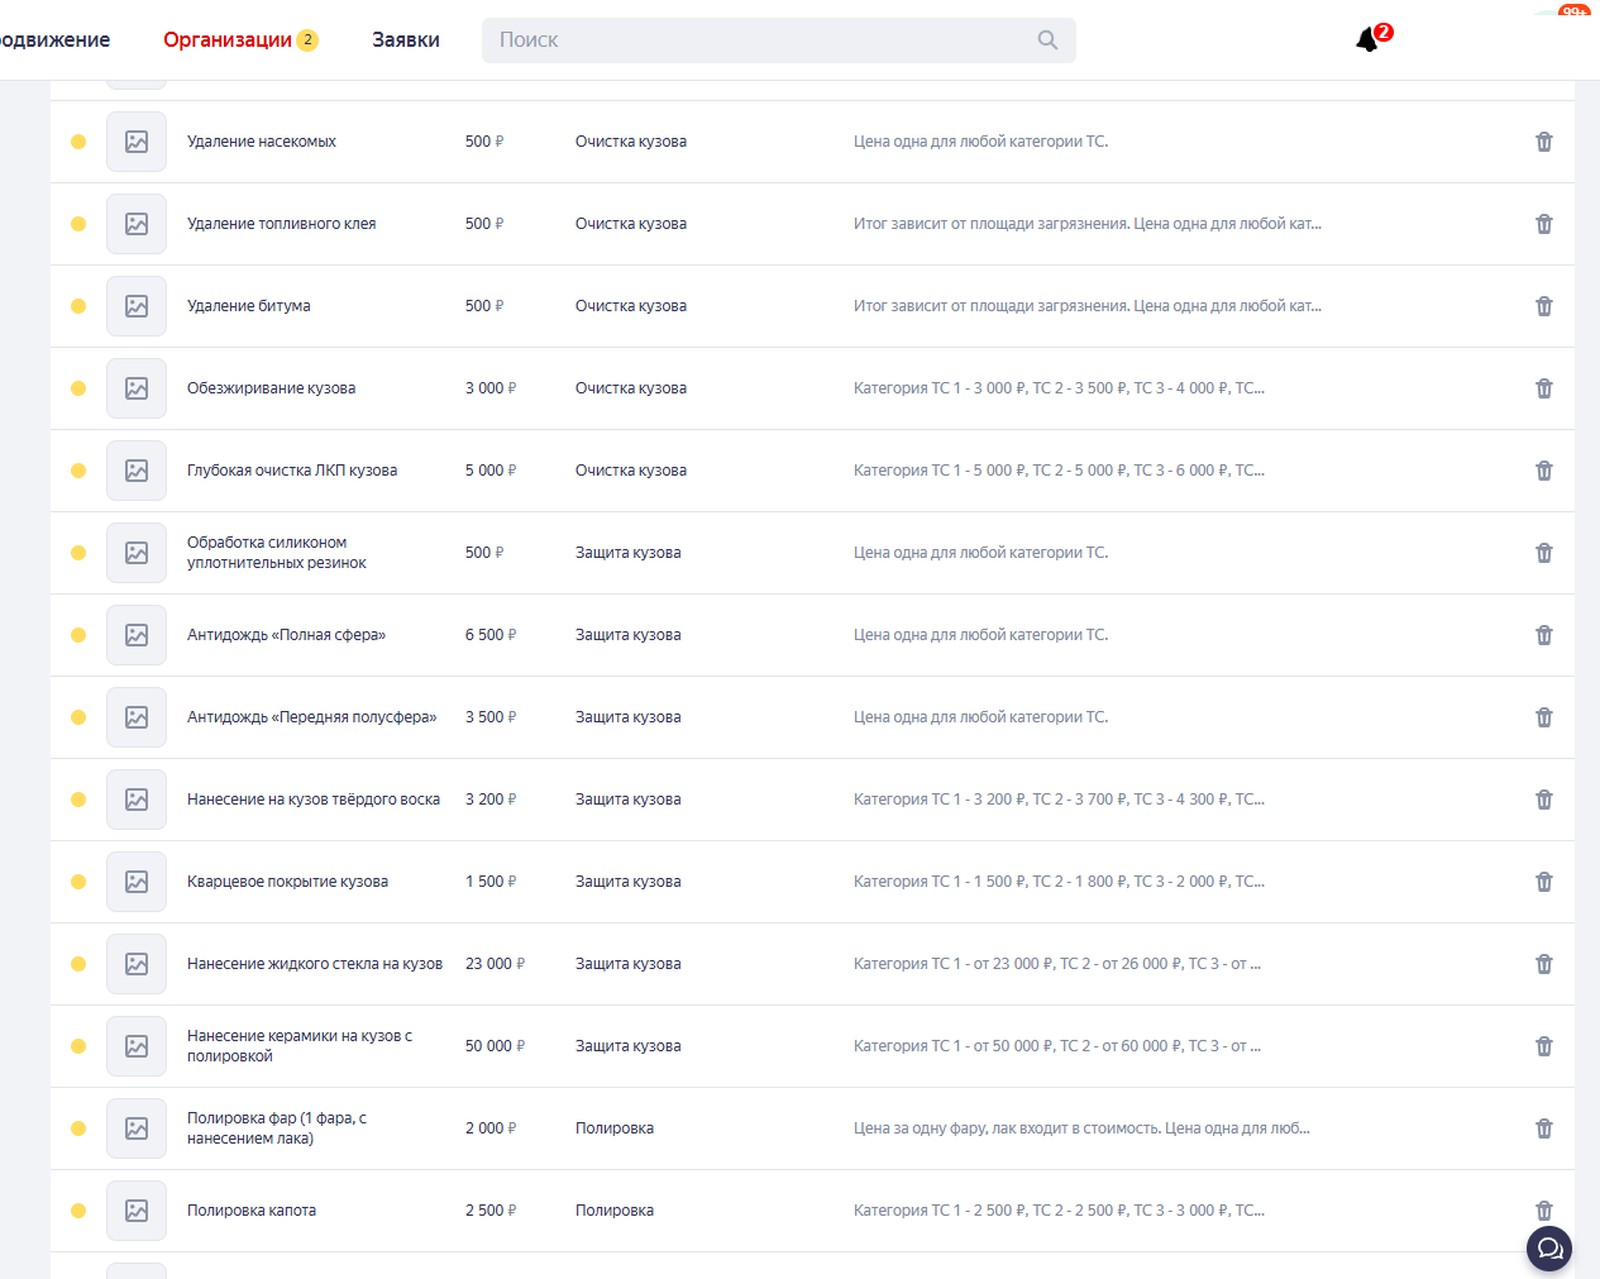Click image thumbnail of Антидождь «Полная сфера»

tap(136, 635)
